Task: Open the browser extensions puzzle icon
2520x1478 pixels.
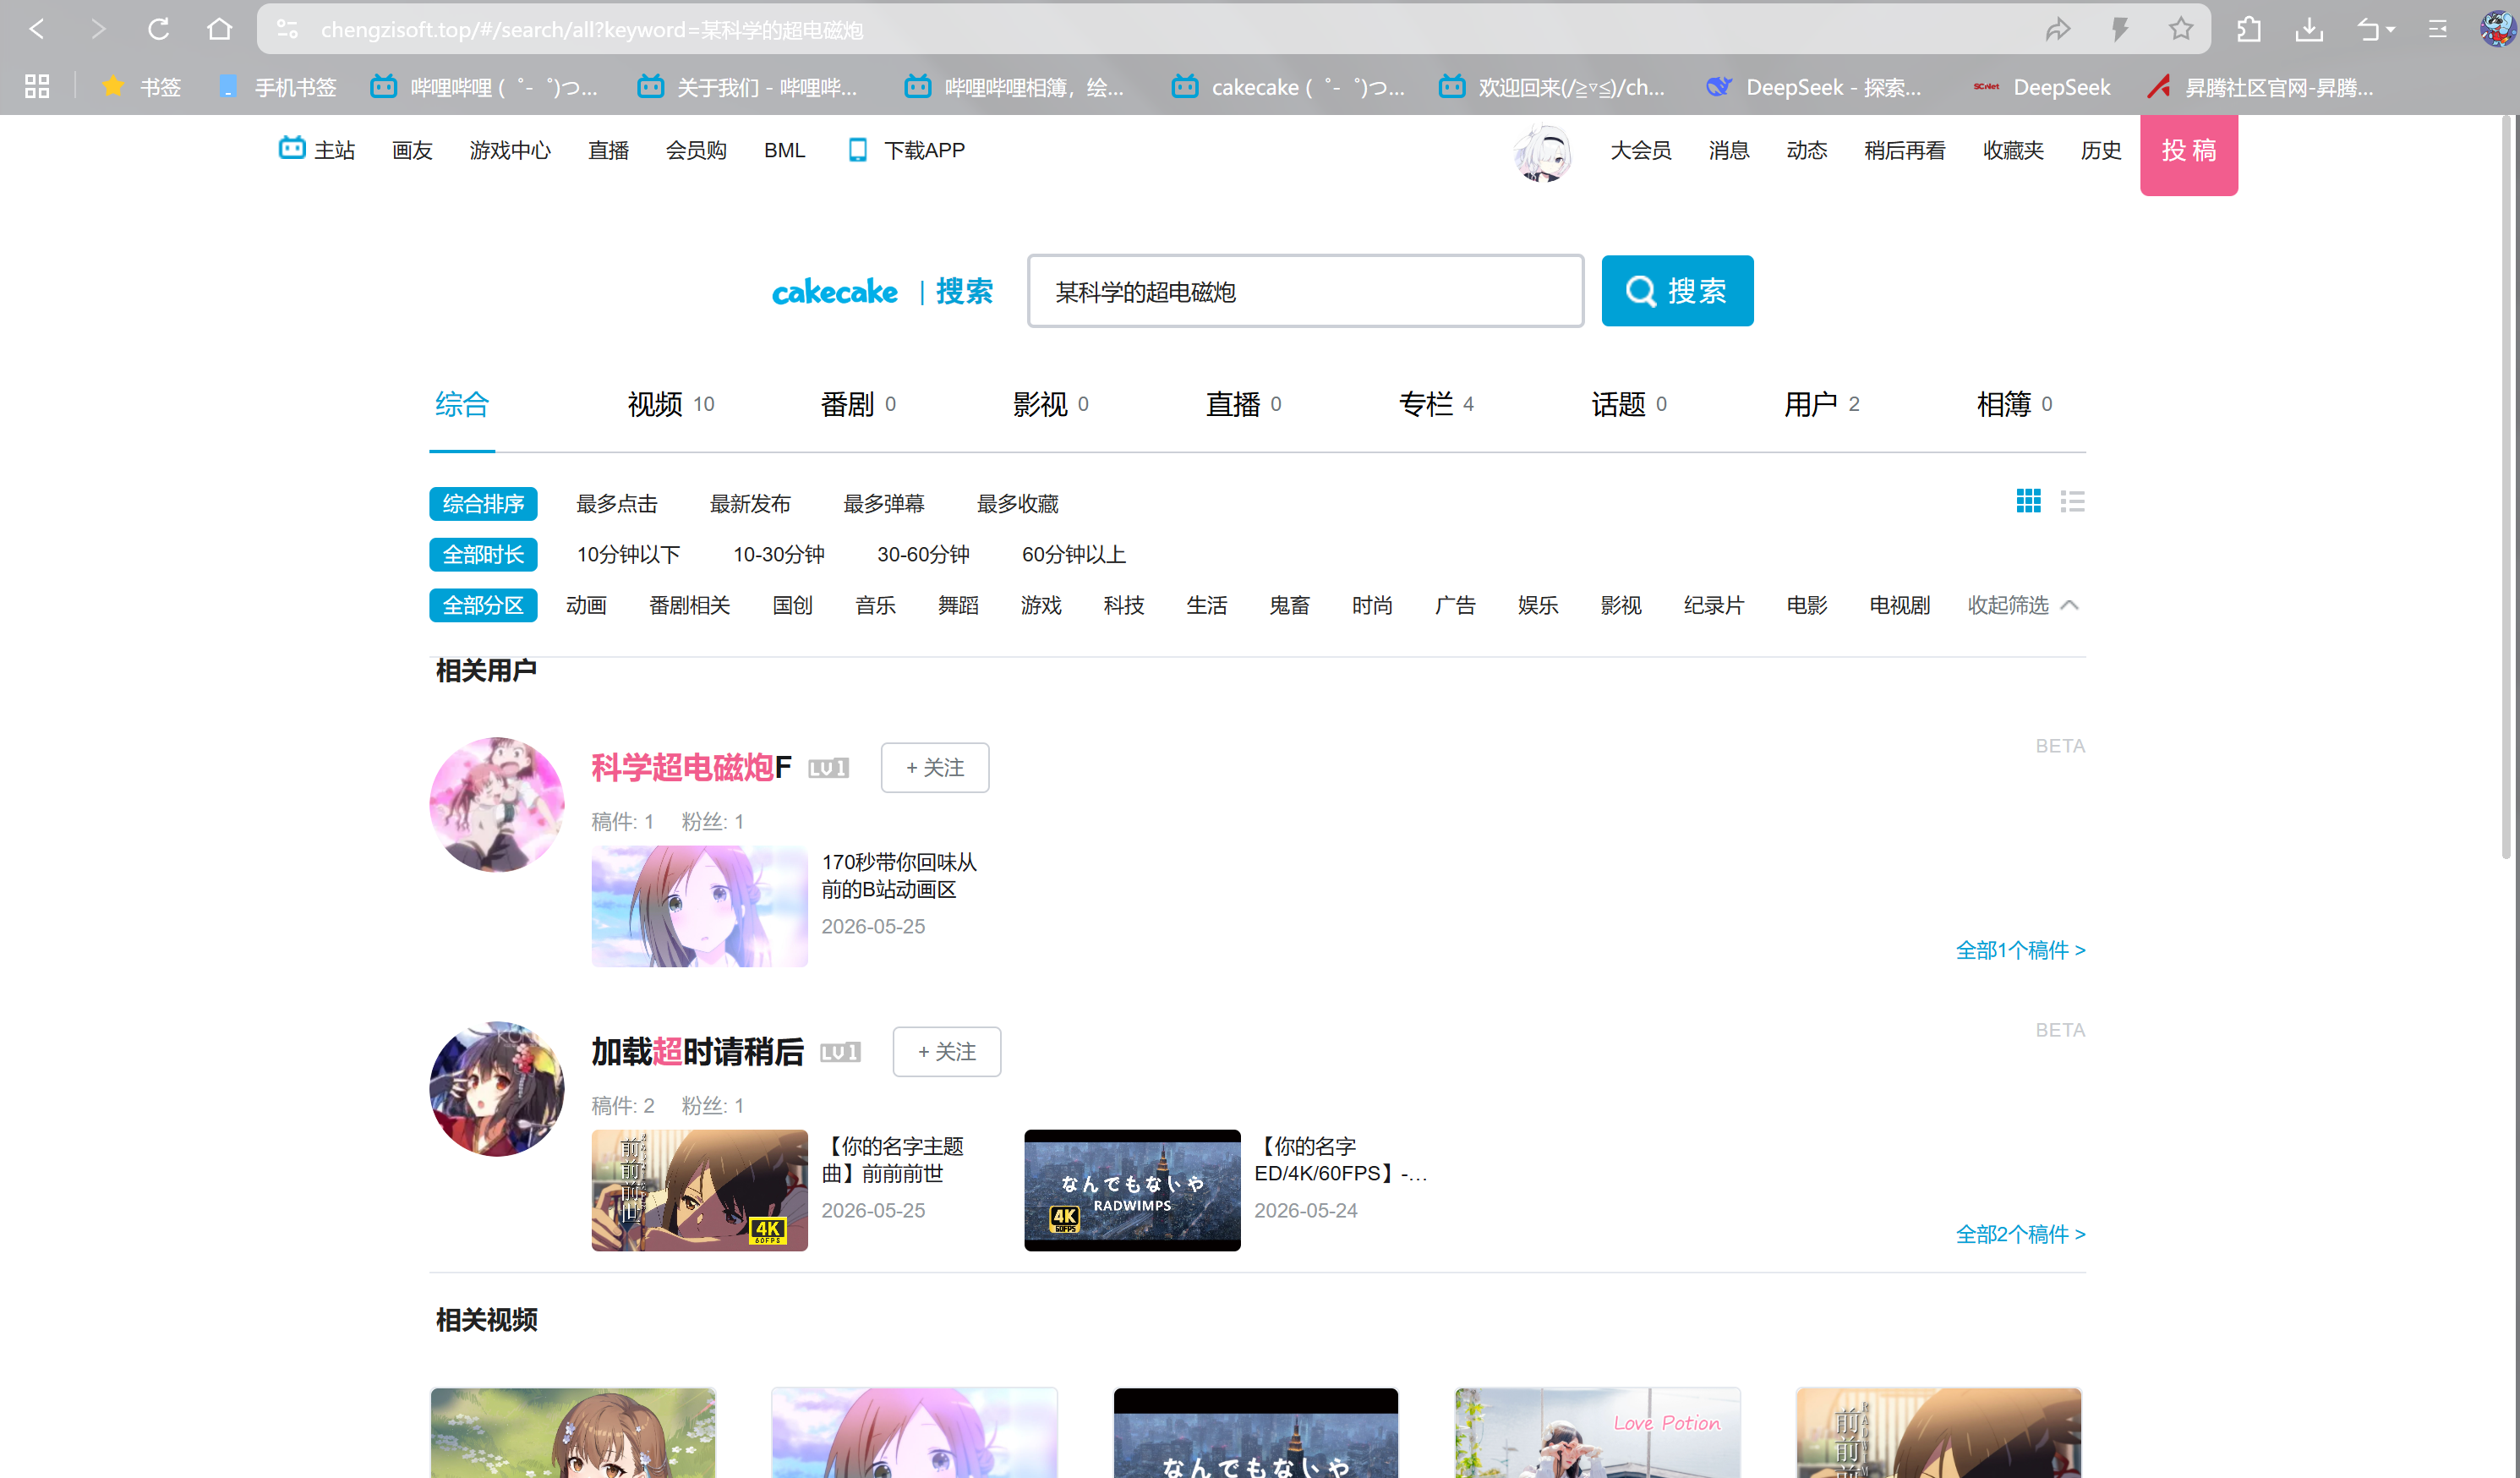Action: click(x=2248, y=29)
